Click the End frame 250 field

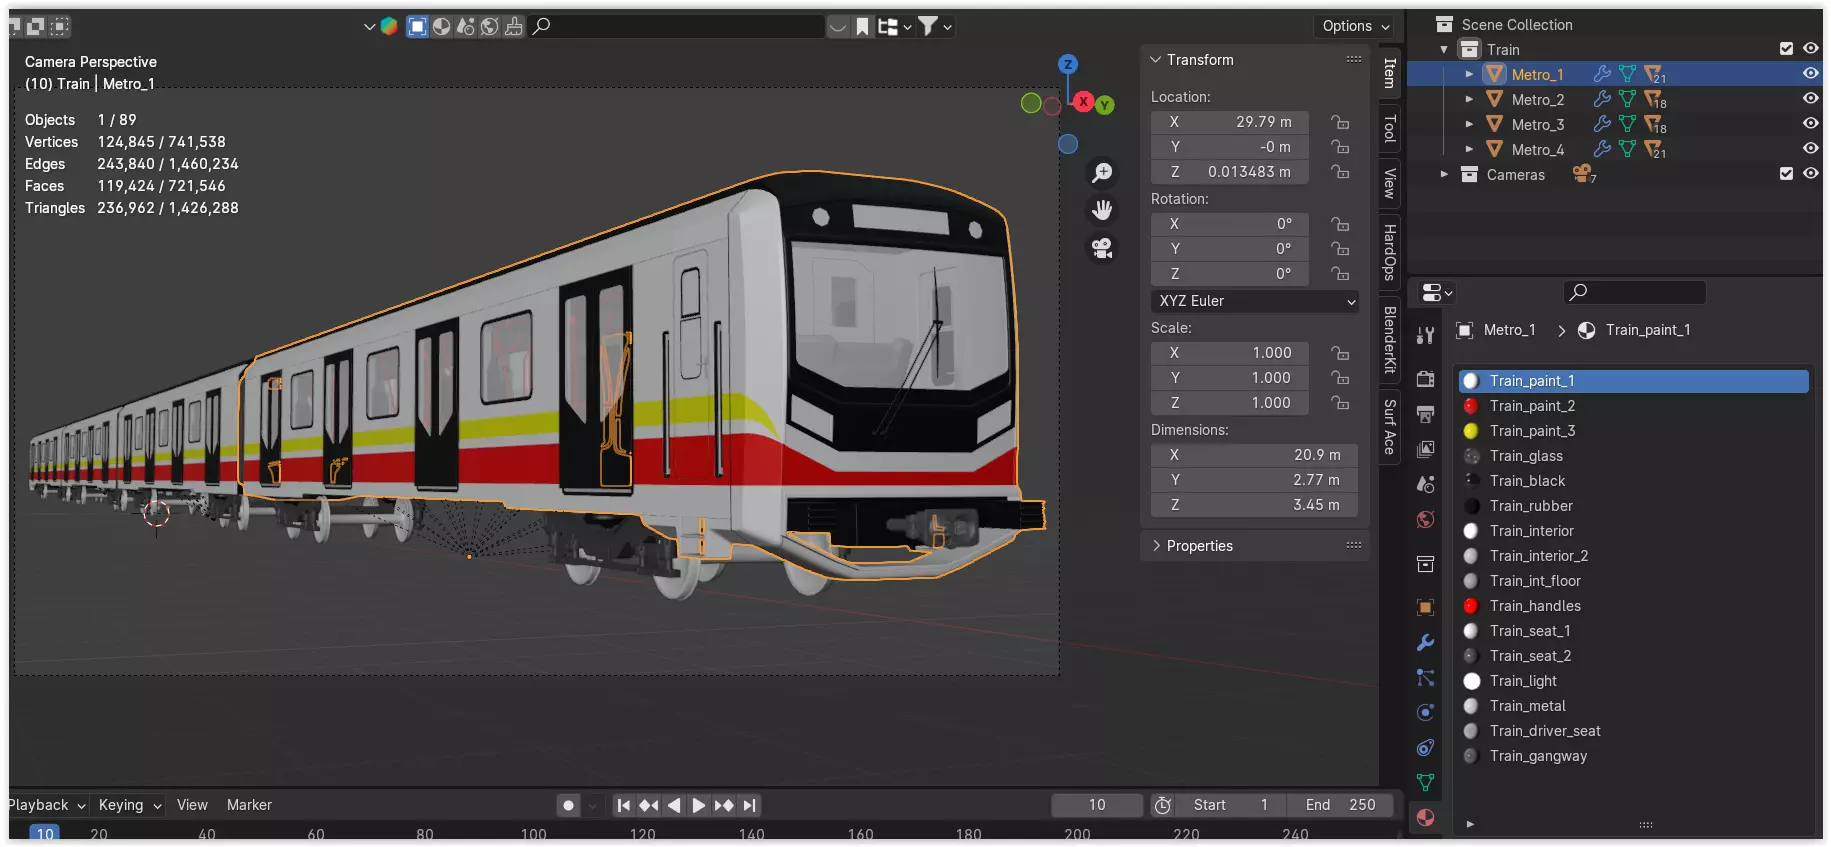coord(1340,805)
